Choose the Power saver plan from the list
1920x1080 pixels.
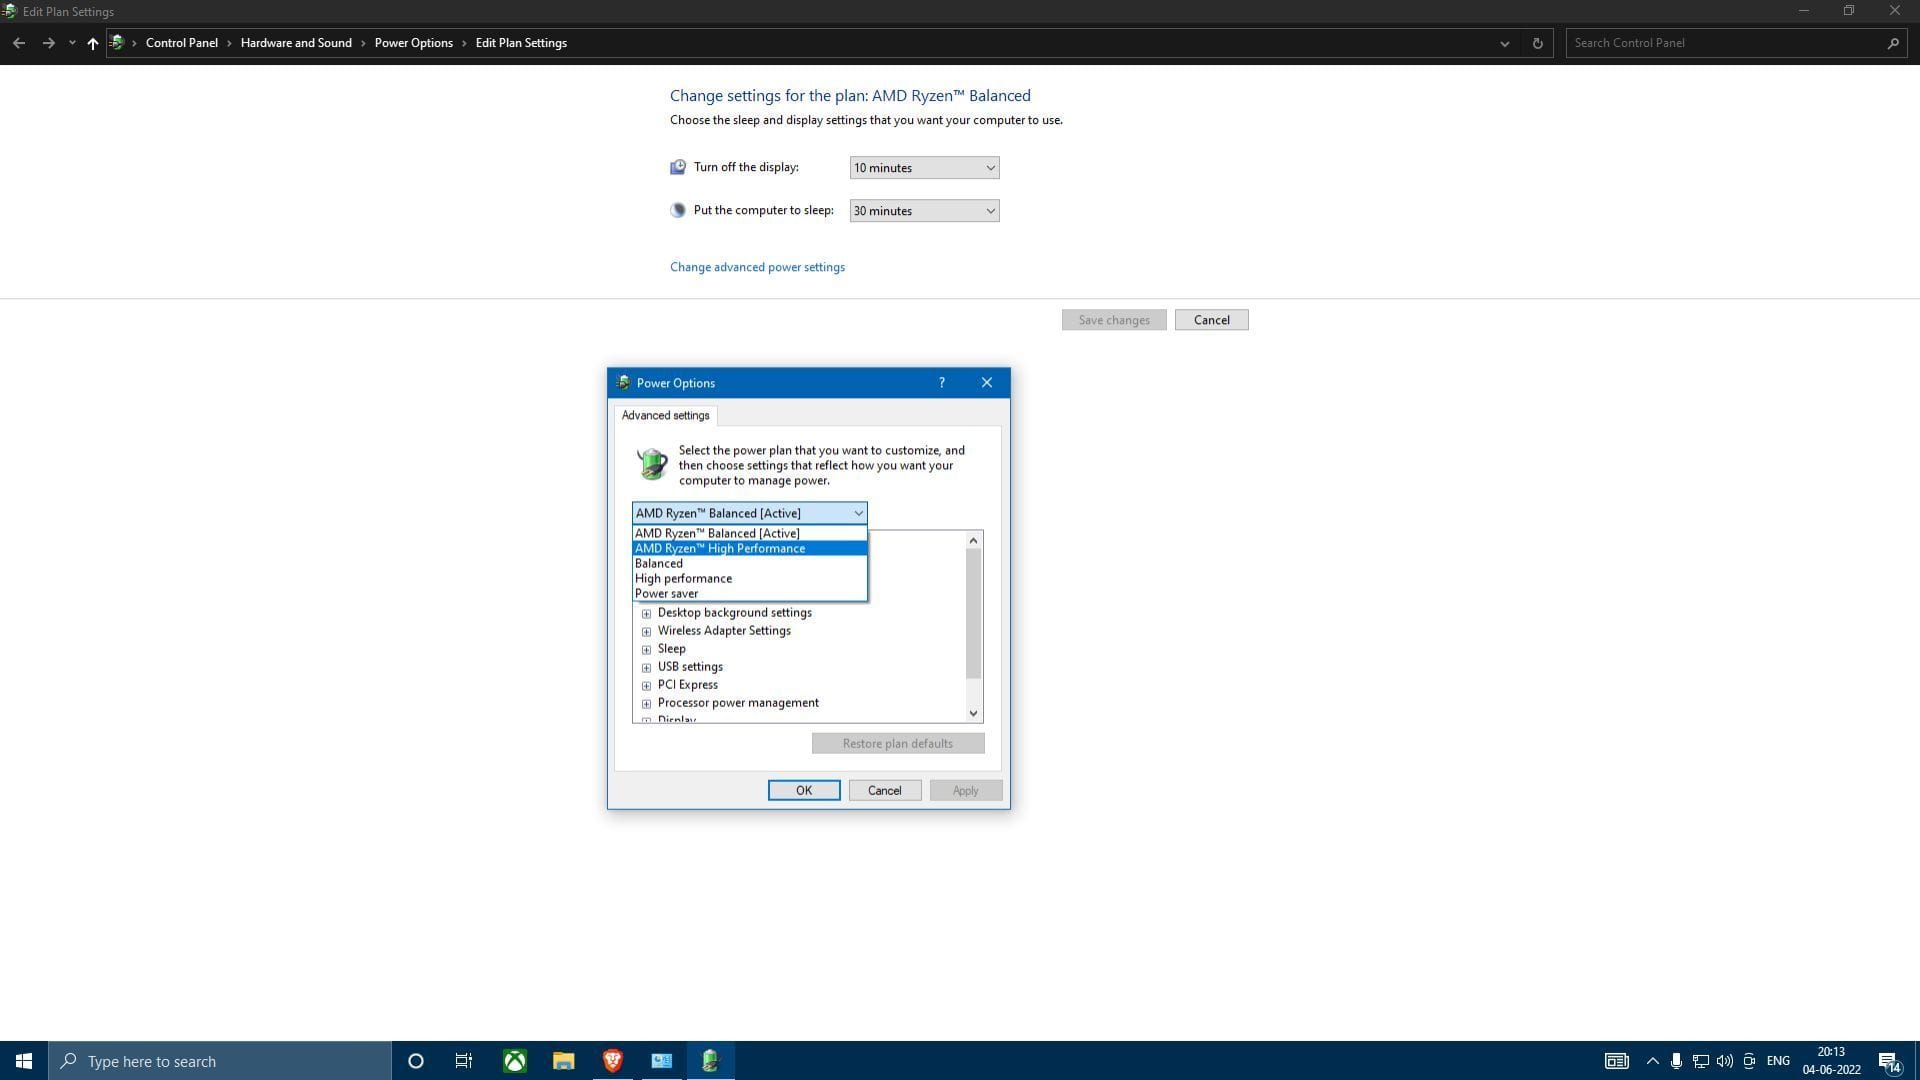point(666,593)
